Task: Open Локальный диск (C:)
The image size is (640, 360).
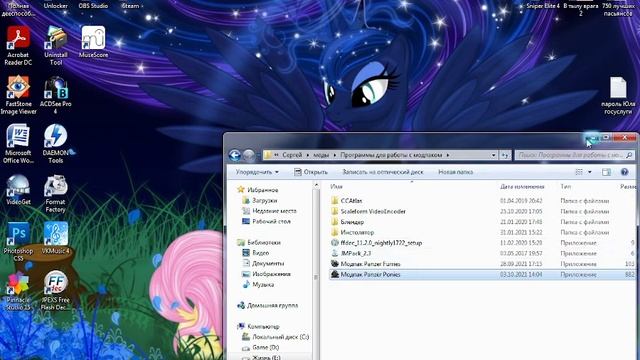Action: pos(280,337)
